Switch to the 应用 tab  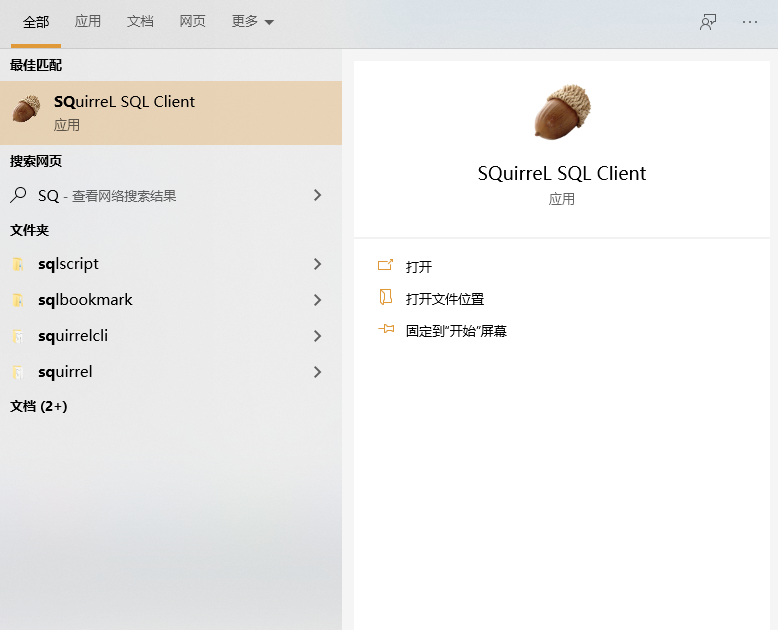click(88, 21)
